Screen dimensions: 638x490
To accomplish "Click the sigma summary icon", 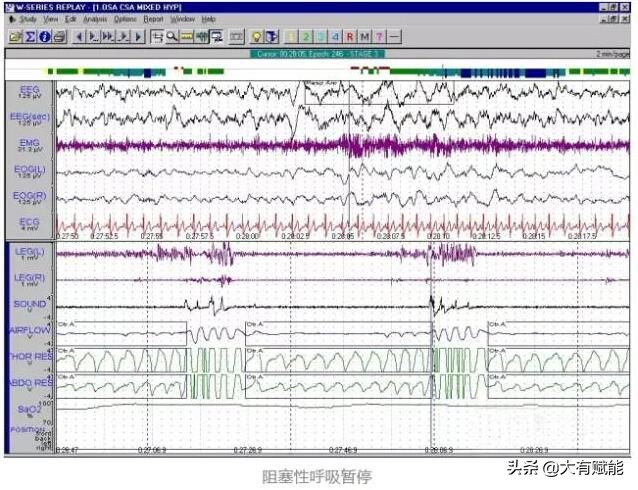I will (x=29, y=37).
